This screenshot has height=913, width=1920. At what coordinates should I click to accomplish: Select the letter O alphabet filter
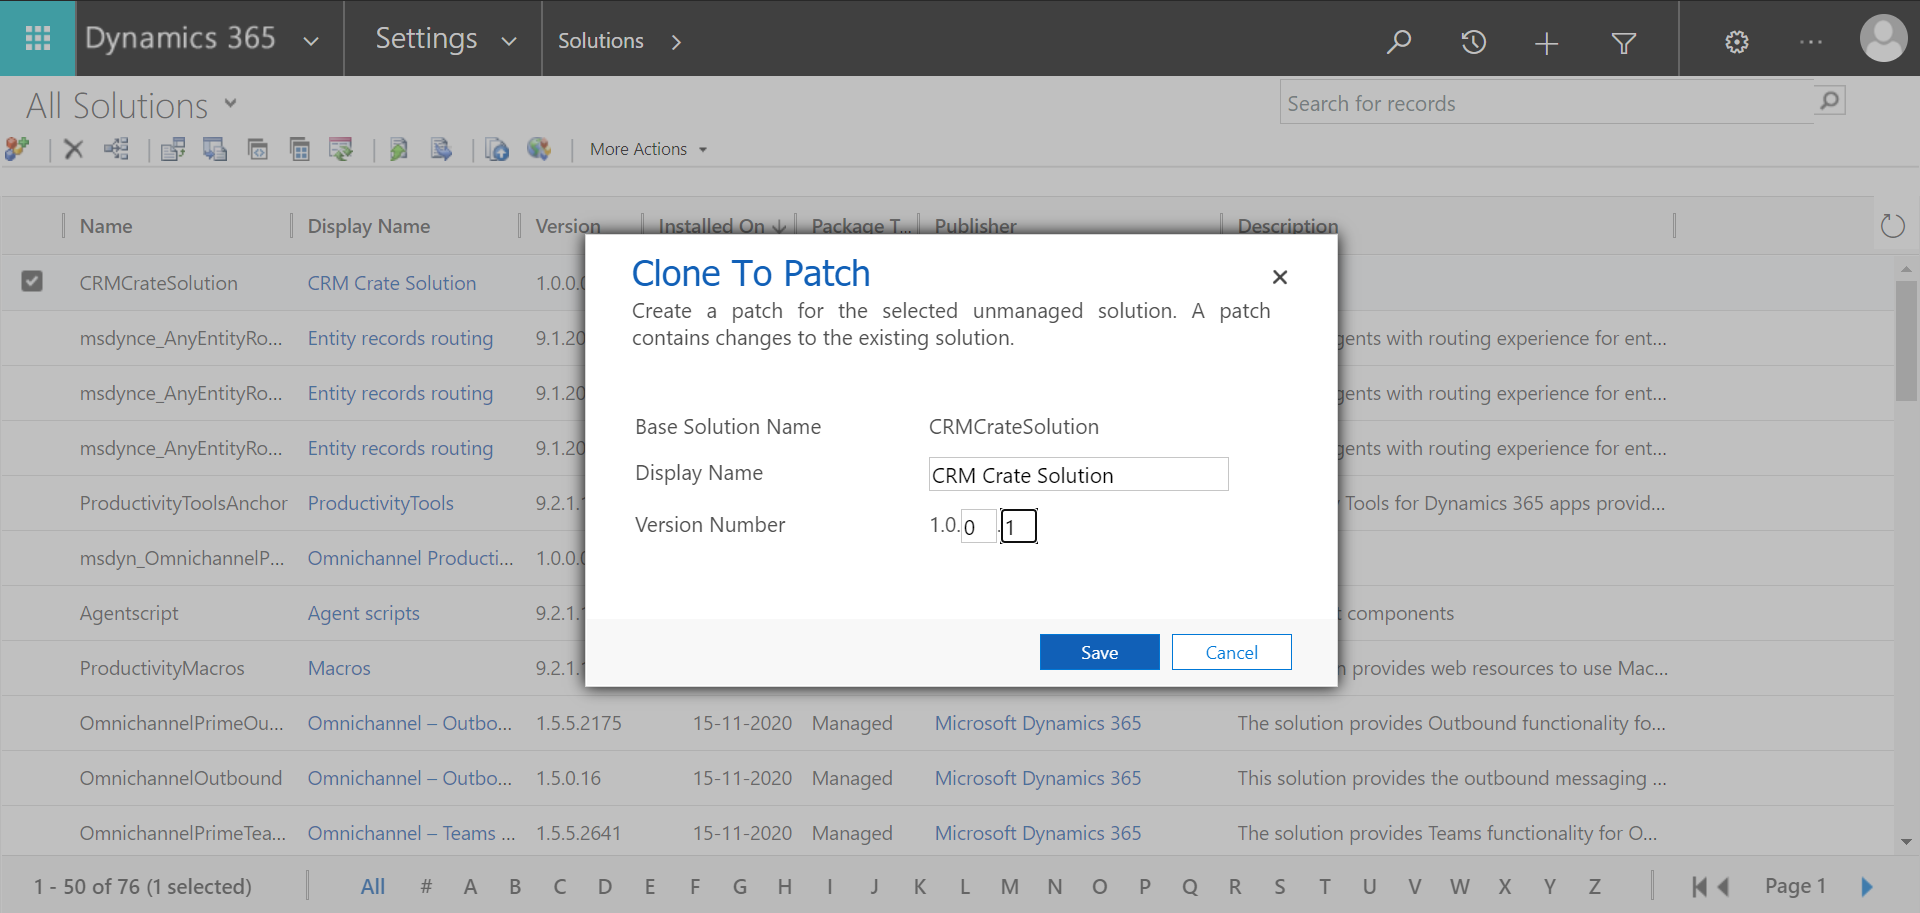(x=1100, y=886)
